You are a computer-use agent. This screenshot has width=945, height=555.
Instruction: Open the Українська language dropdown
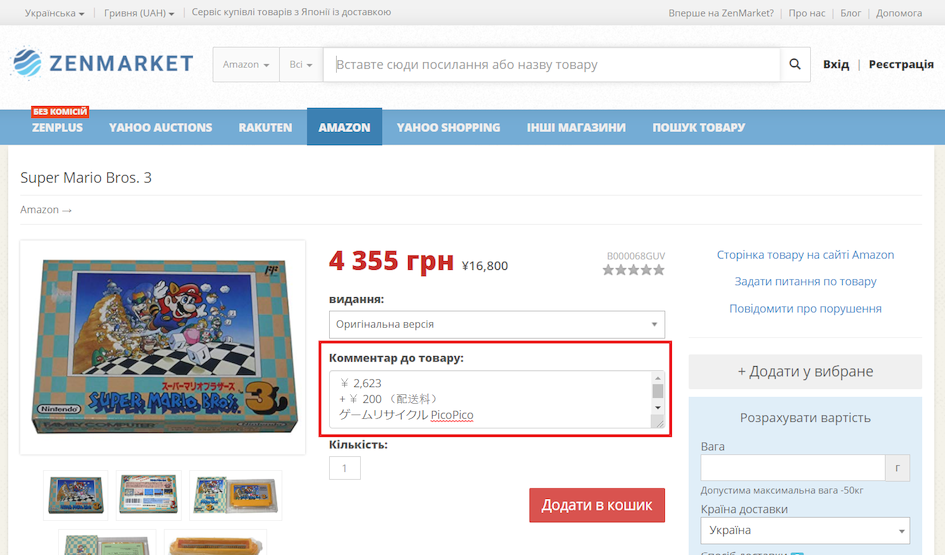coord(54,13)
